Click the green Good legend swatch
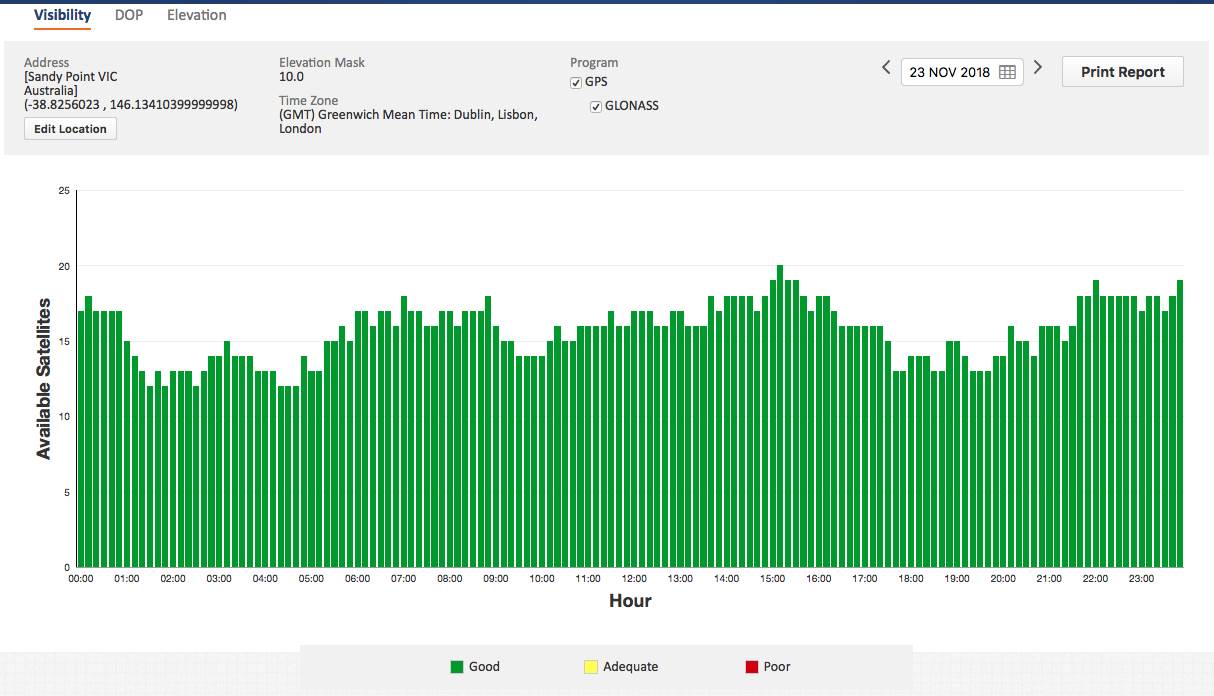 click(457, 667)
